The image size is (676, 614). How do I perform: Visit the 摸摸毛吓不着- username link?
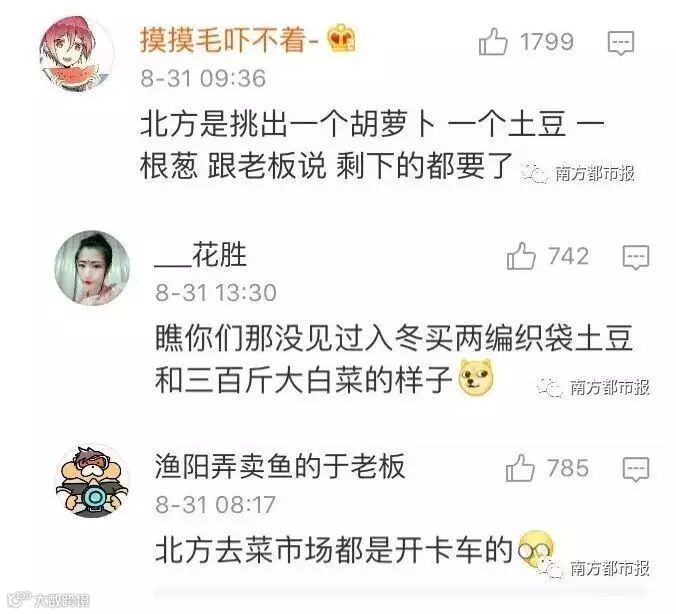[x=229, y=40]
